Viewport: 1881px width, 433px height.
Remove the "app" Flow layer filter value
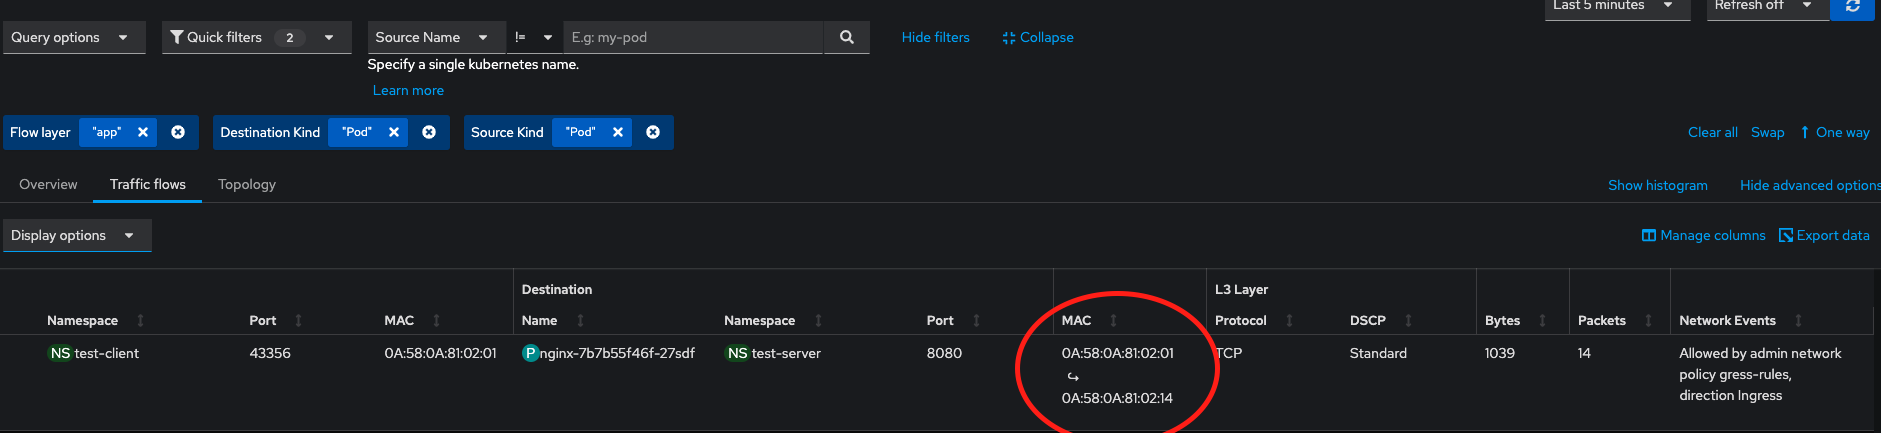(143, 132)
